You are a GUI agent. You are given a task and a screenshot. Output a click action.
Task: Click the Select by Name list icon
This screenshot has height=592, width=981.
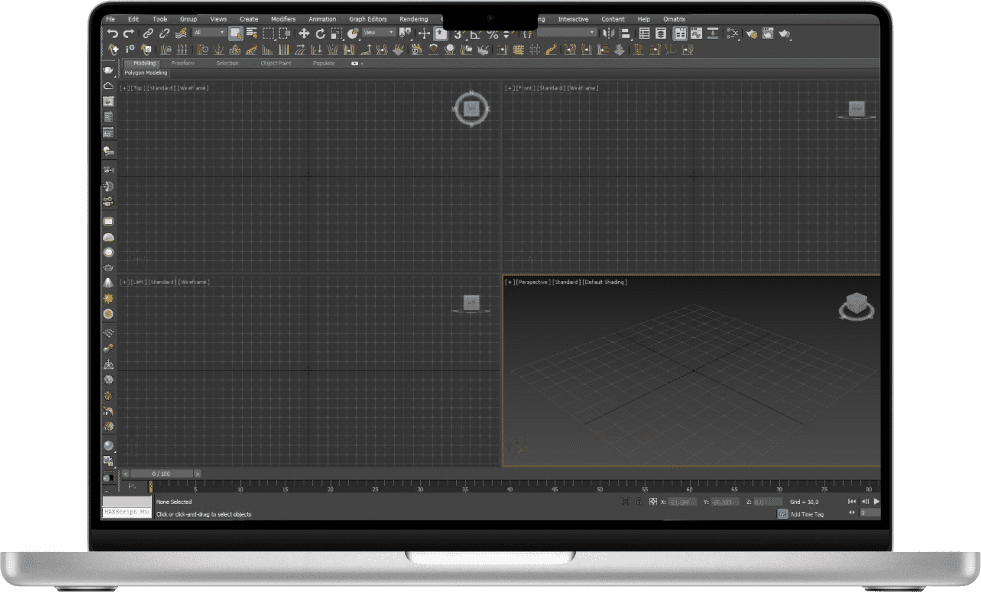pos(251,33)
